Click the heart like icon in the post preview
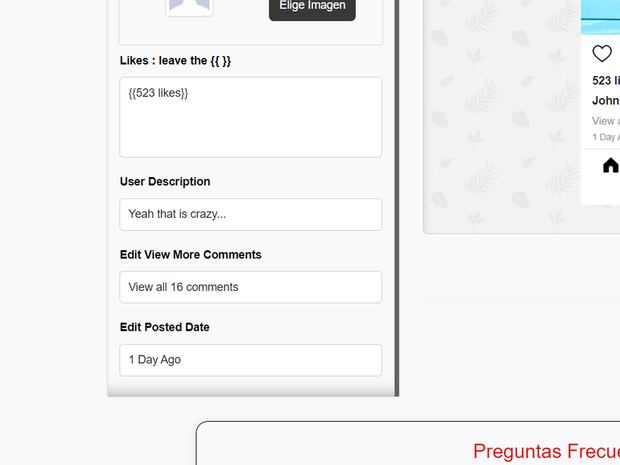 pyautogui.click(x=602, y=54)
